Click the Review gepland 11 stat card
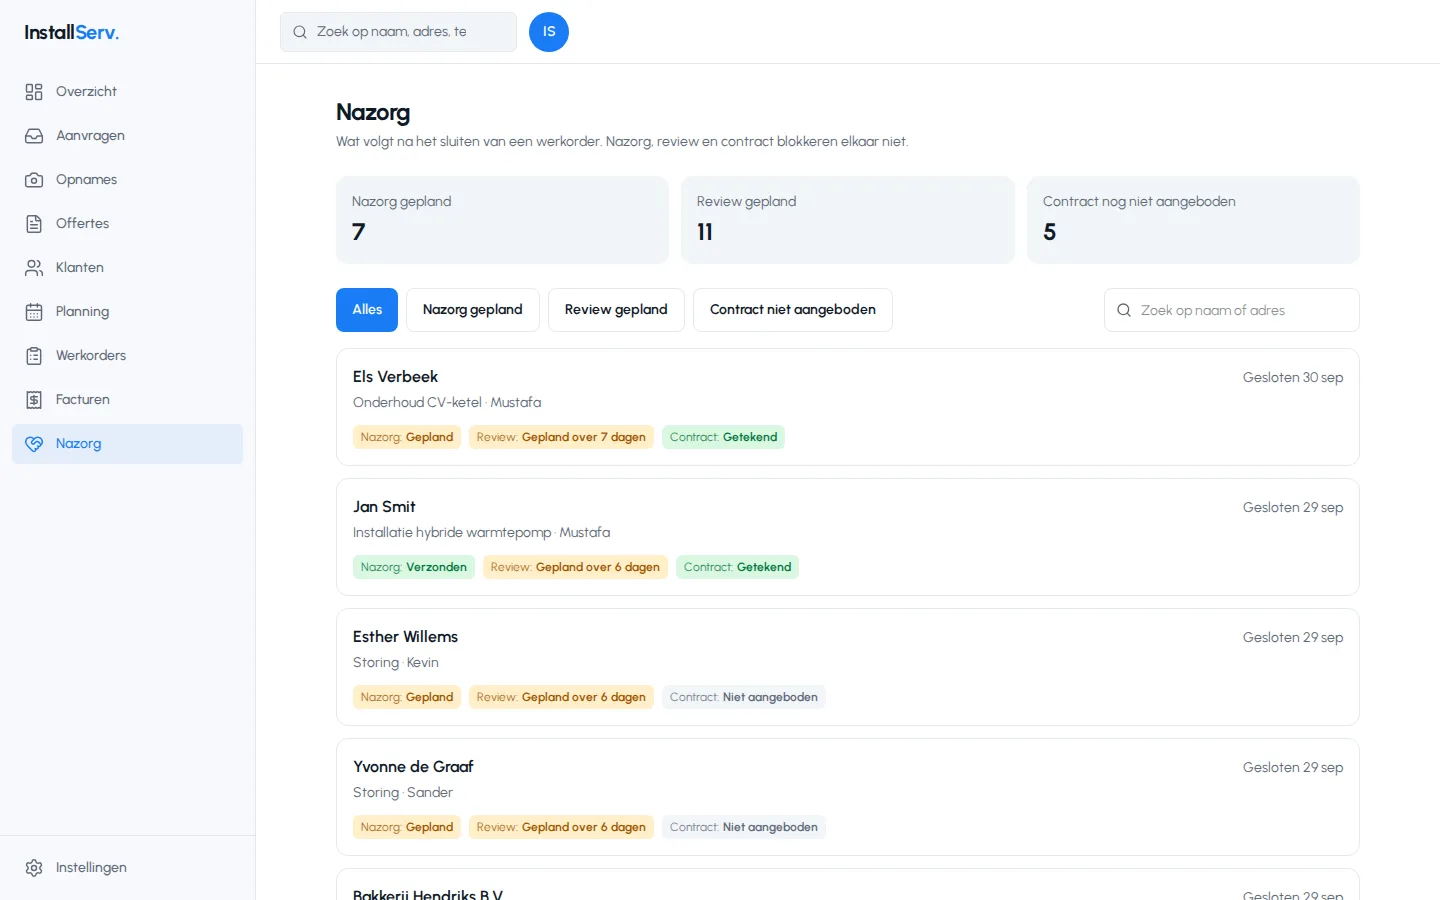1440x900 pixels. coord(848,220)
